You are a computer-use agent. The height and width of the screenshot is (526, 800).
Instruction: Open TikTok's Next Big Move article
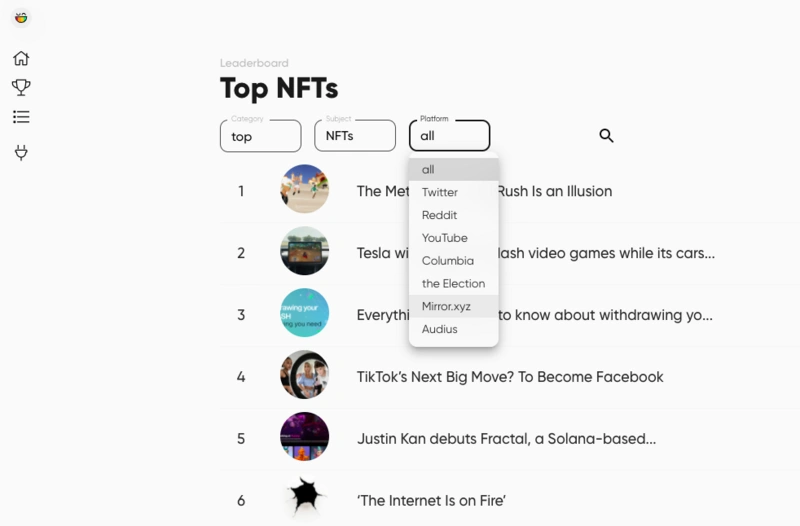[510, 377]
